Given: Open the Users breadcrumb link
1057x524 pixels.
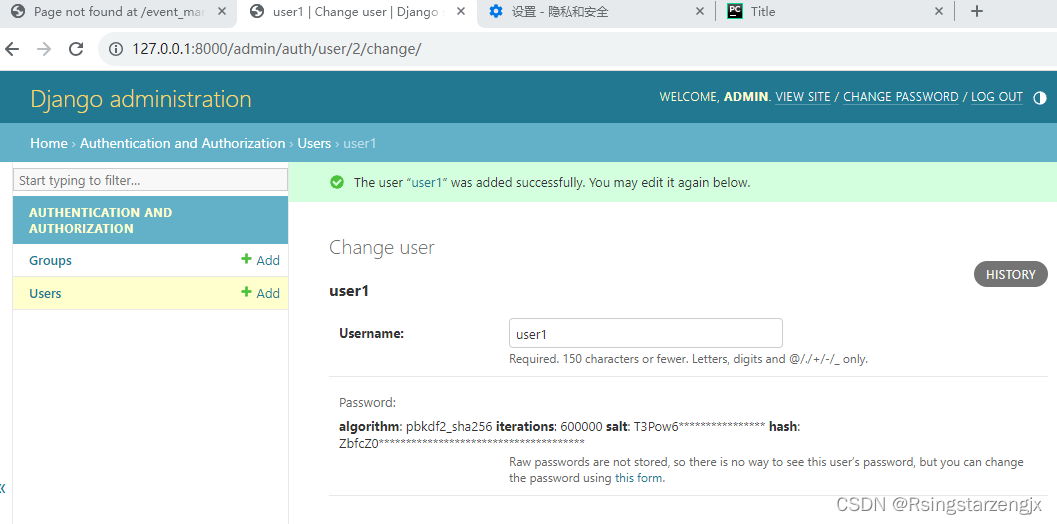Looking at the screenshot, I should 314,144.
